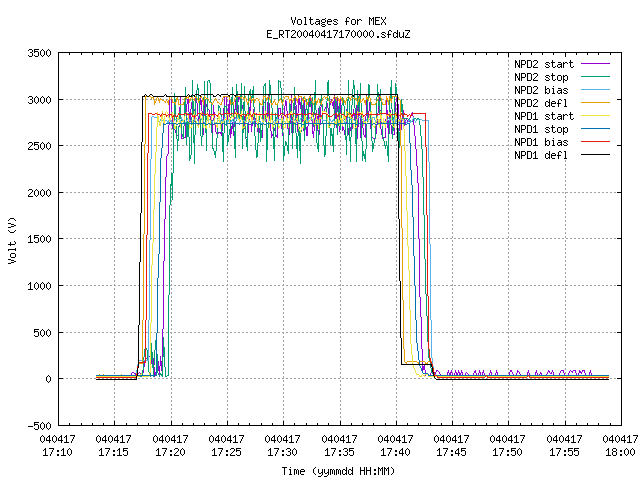Click the black NPD1 defl legend line
Viewport: 640px width, 480px height.
tap(596, 155)
